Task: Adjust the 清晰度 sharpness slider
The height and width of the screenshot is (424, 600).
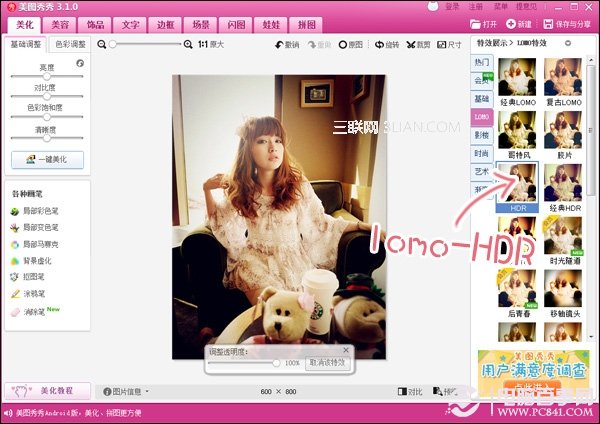Action: tap(47, 138)
